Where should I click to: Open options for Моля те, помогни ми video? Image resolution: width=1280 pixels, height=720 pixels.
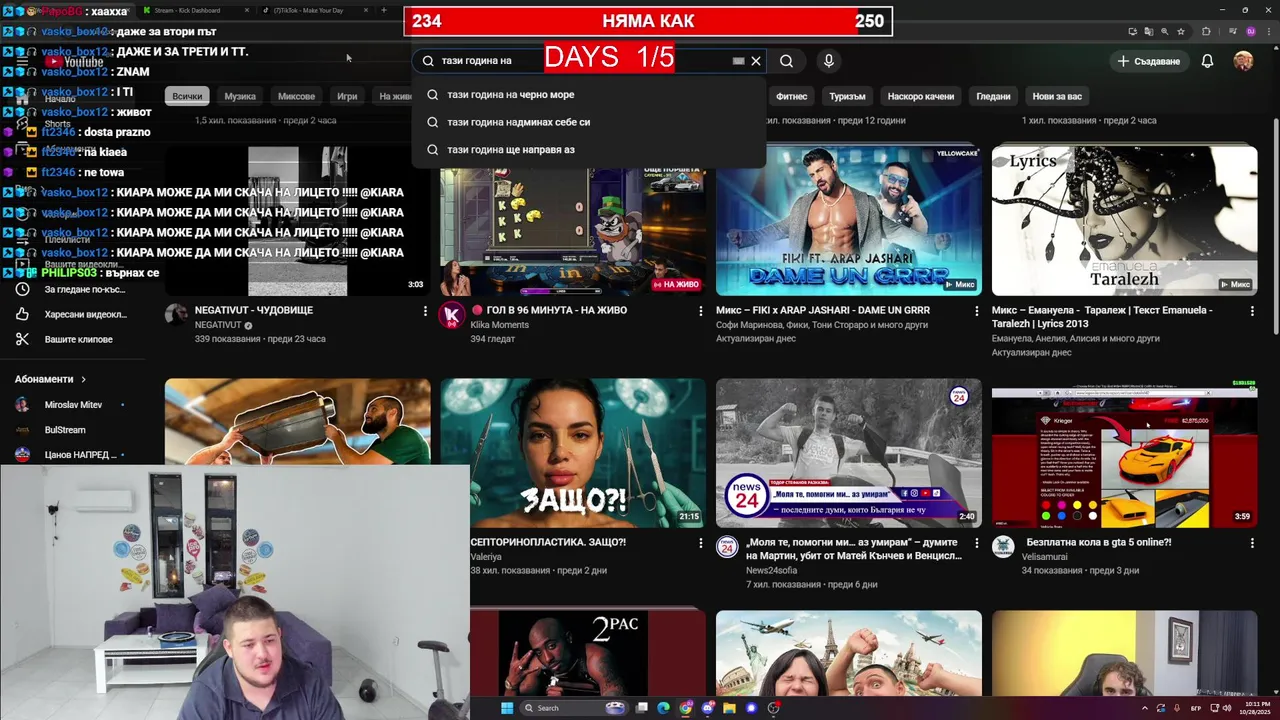tap(977, 543)
